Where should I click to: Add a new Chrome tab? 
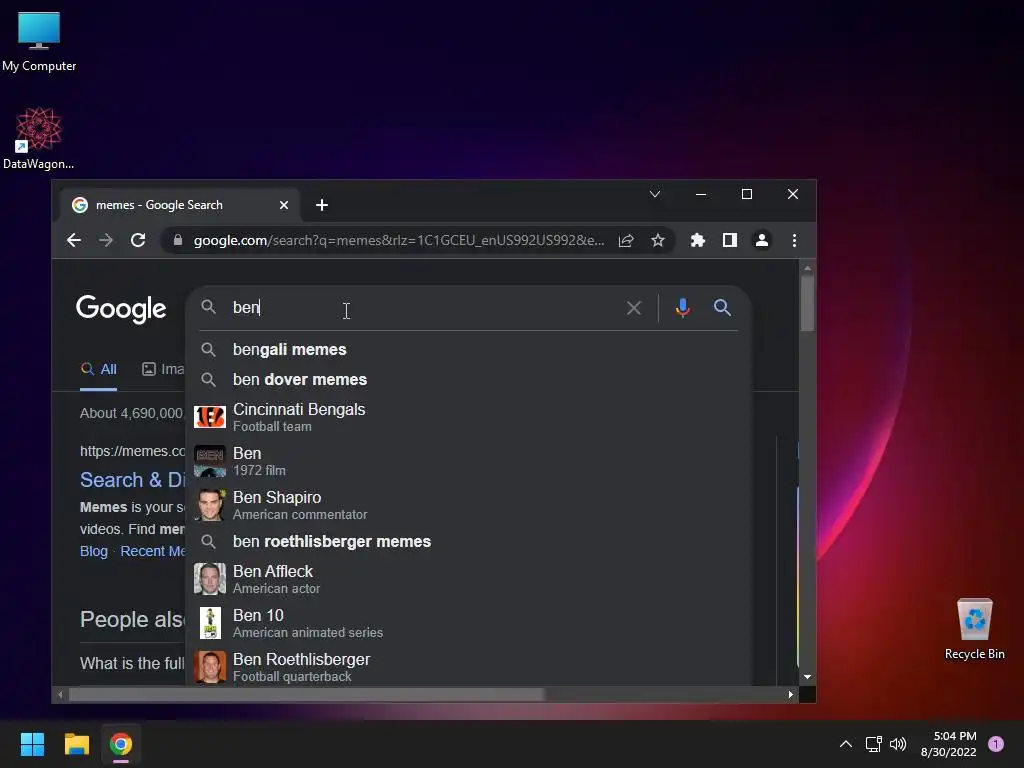click(322, 205)
